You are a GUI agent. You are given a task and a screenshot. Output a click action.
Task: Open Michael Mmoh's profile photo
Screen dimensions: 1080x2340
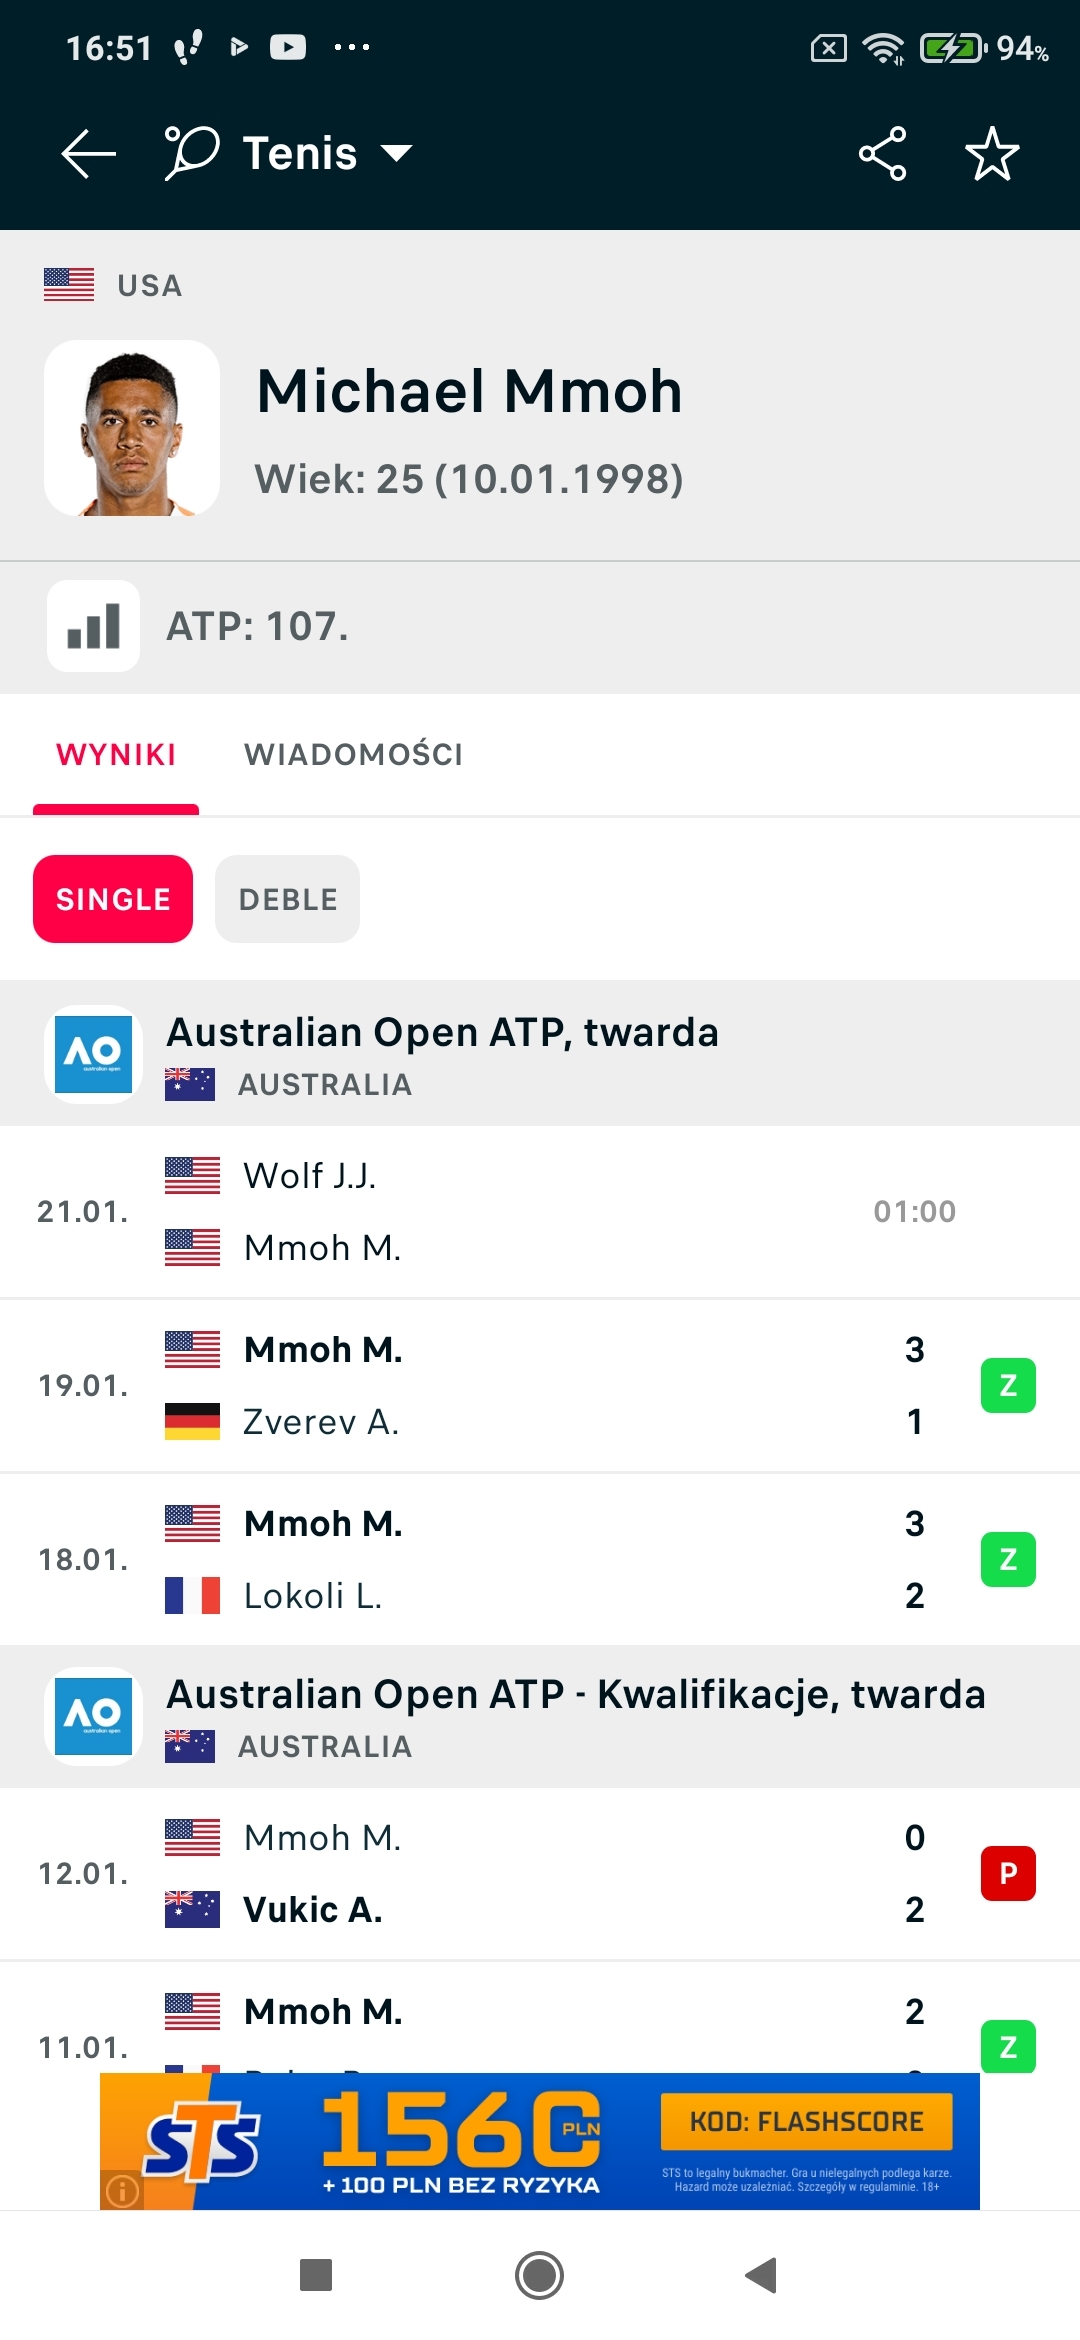[132, 428]
